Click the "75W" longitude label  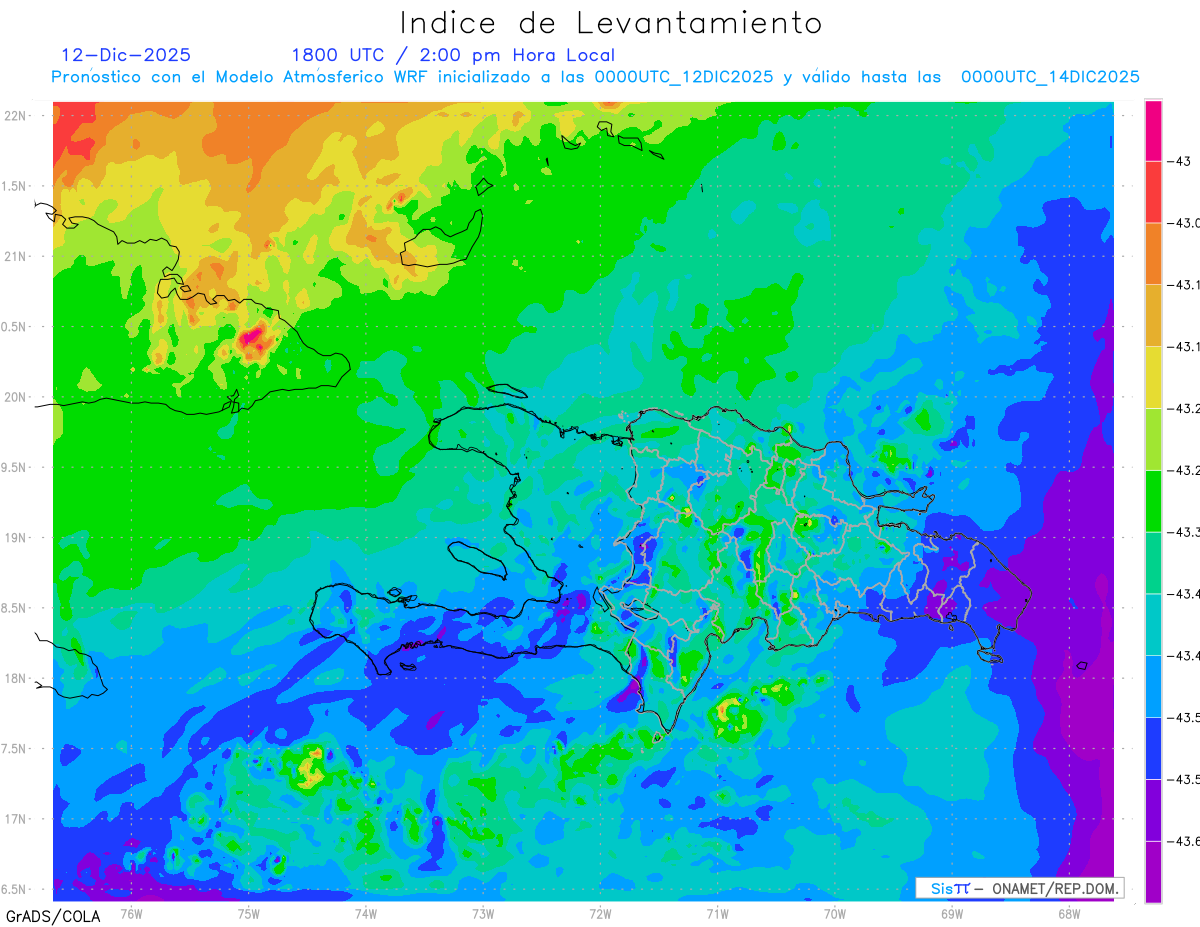tap(249, 913)
